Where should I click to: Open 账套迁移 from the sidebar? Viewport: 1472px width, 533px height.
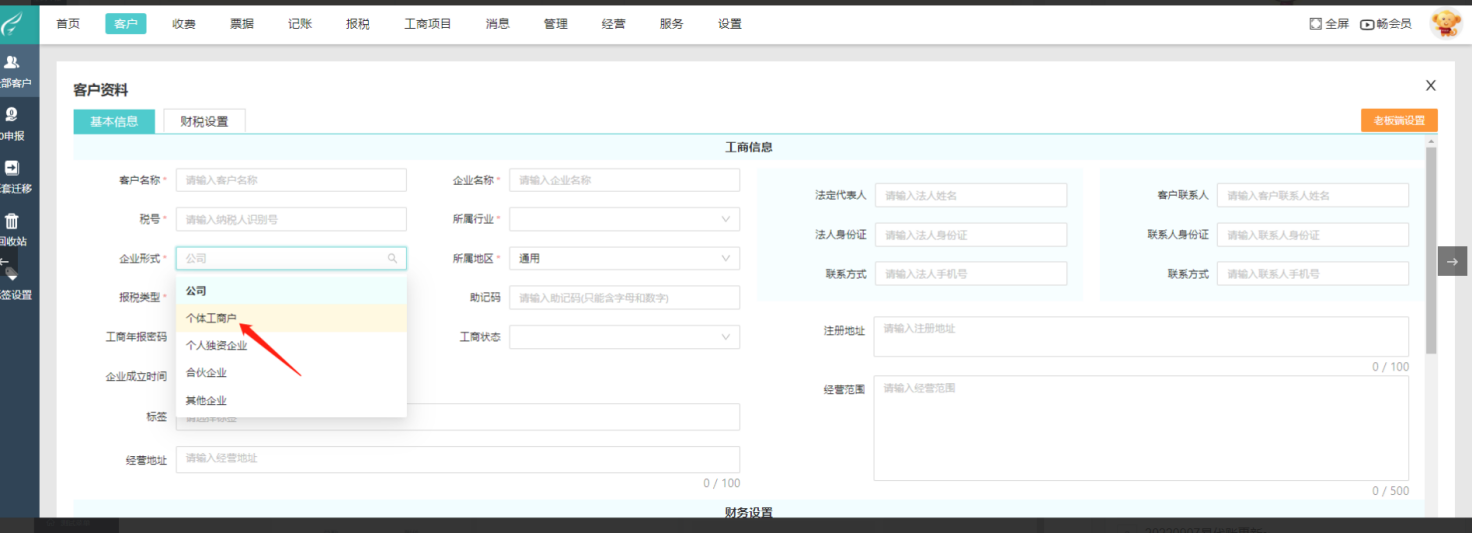[x=12, y=169]
